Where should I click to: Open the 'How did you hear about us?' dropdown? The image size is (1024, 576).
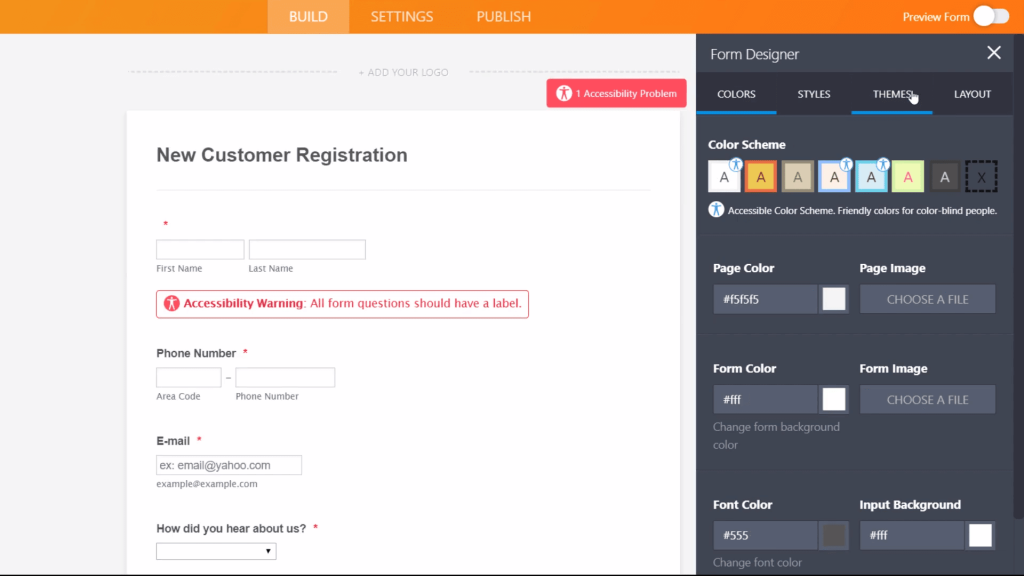click(216, 551)
